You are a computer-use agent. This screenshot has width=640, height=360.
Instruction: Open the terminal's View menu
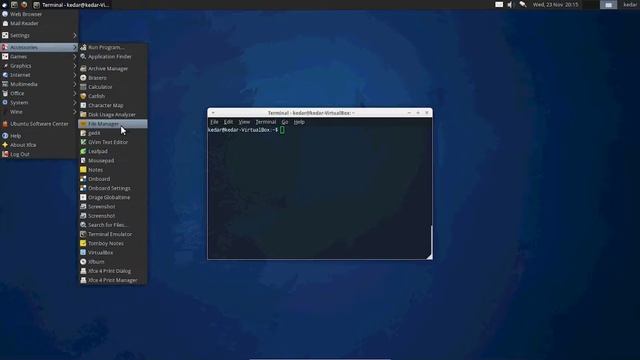244,122
